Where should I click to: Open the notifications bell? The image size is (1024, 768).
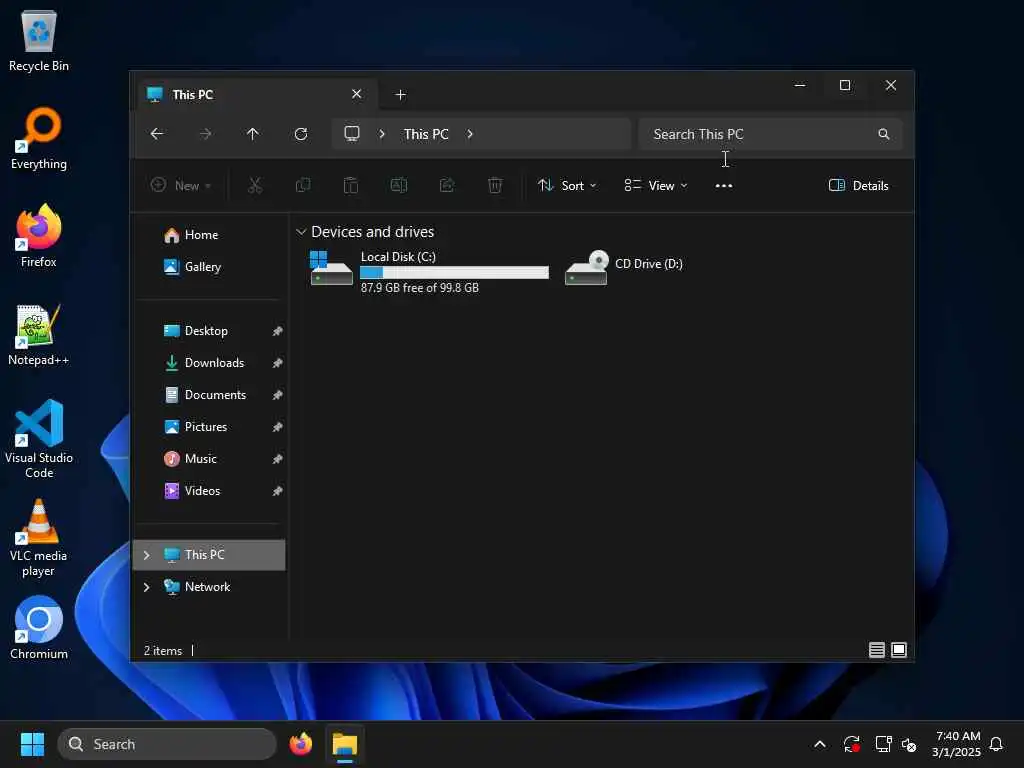coord(996,744)
